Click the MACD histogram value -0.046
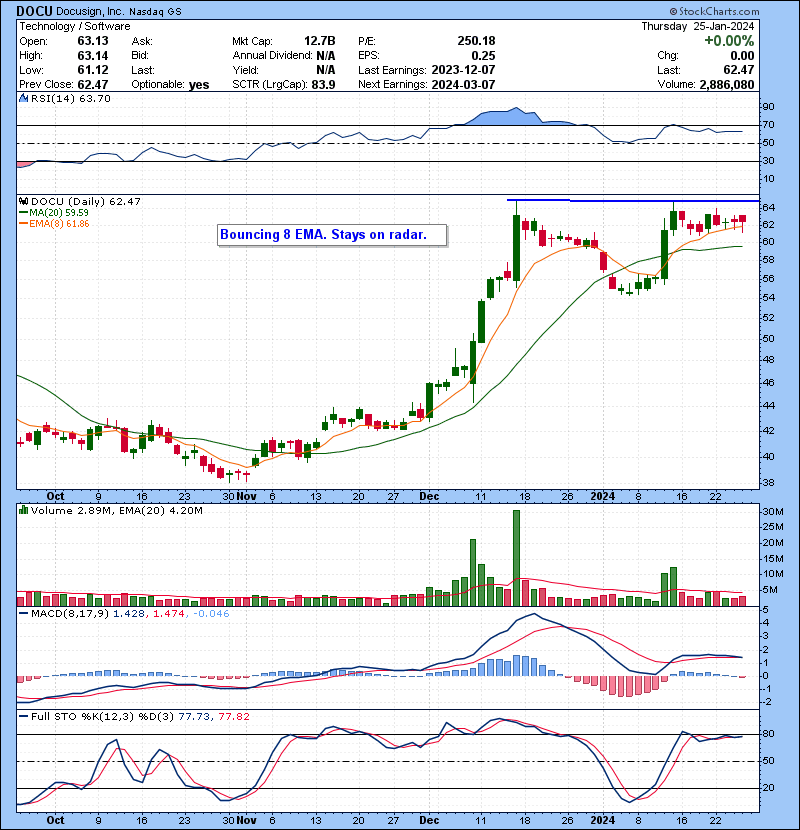The width and height of the screenshot is (800, 830). (211, 614)
